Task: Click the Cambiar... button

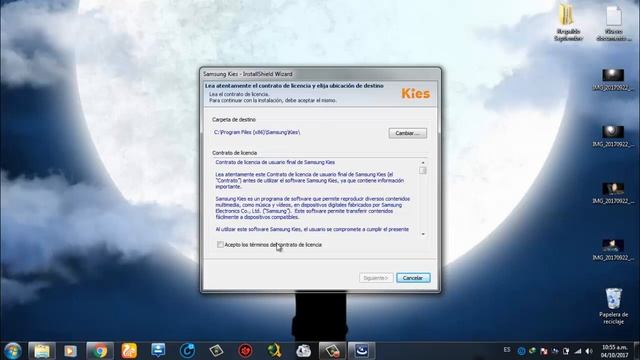Action: click(x=408, y=133)
